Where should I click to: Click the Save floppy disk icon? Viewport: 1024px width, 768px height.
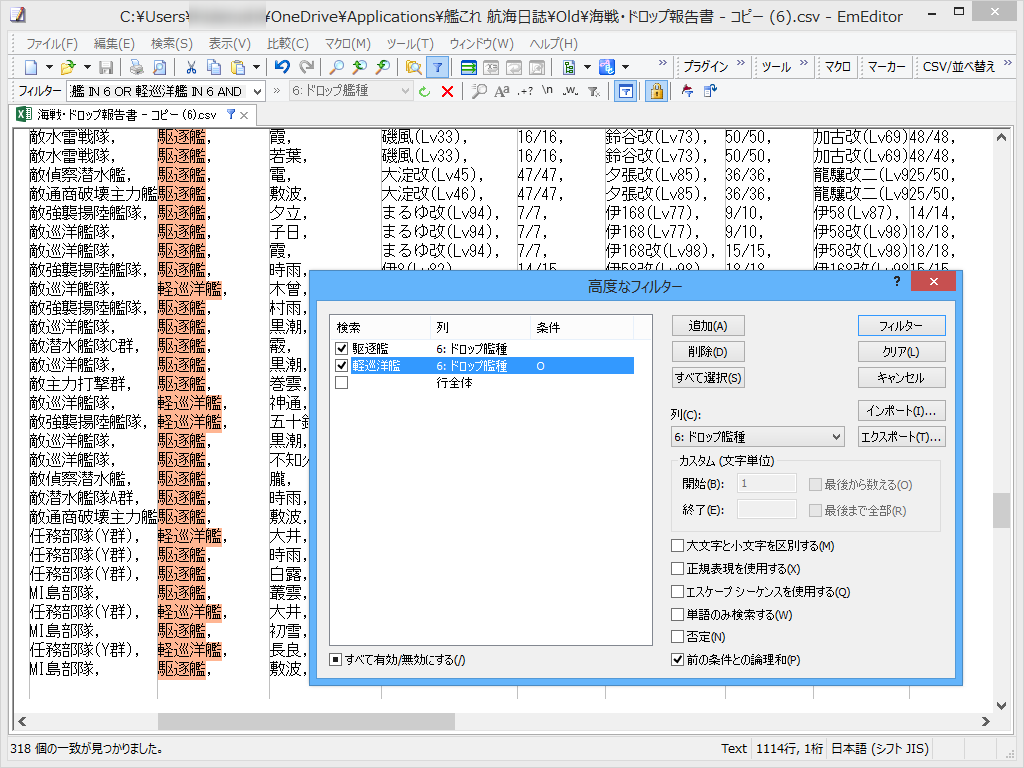pos(106,67)
